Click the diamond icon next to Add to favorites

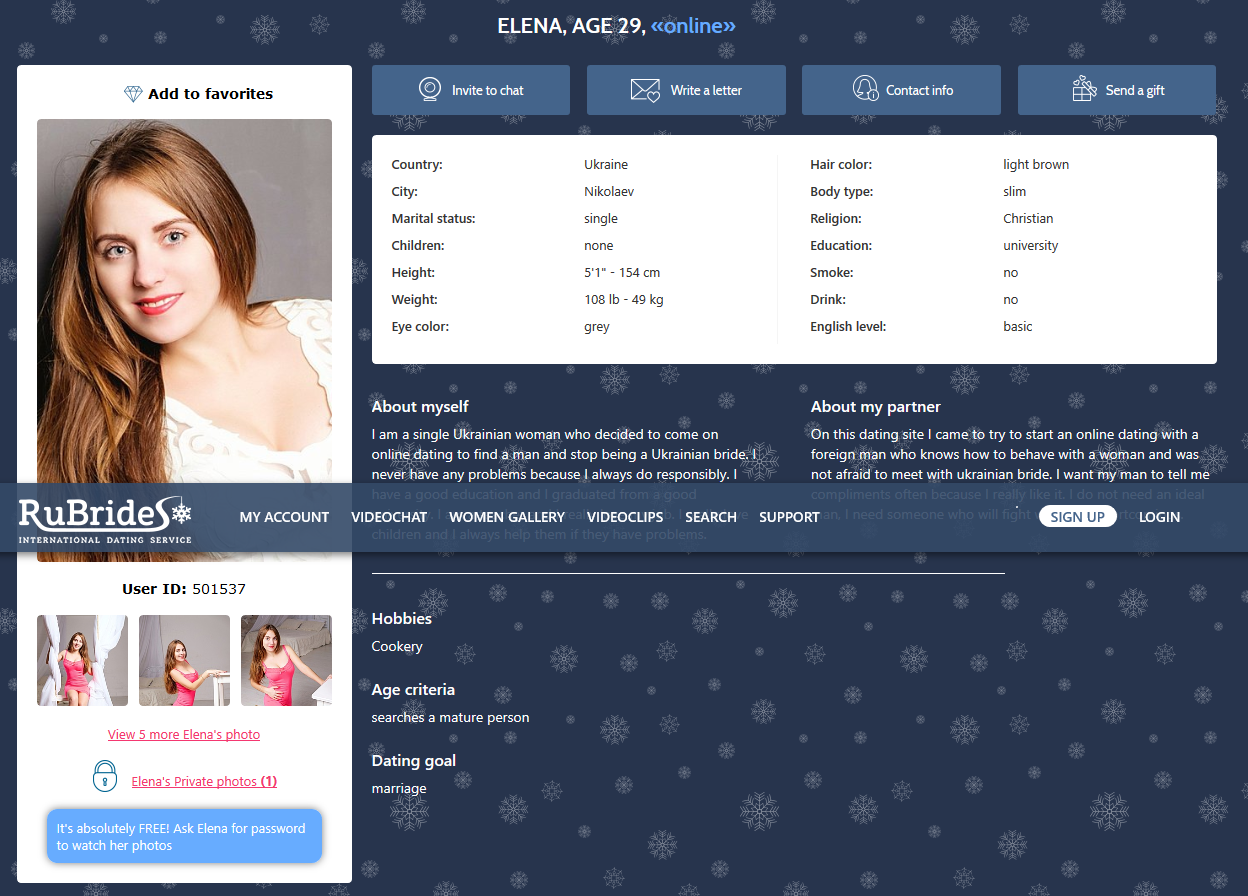131,93
